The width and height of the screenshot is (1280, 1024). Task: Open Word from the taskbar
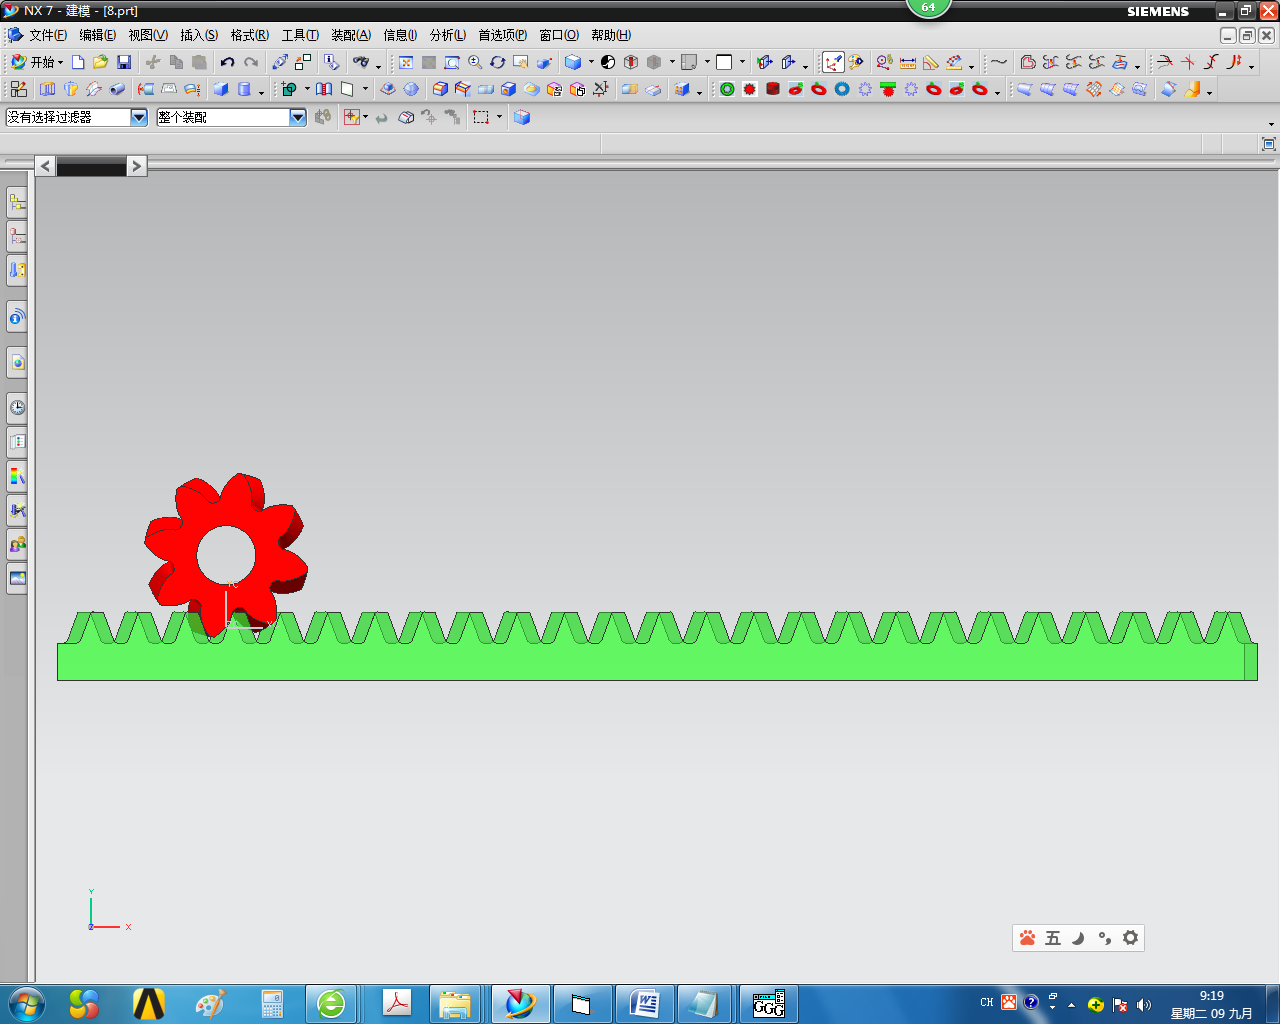click(x=644, y=1003)
